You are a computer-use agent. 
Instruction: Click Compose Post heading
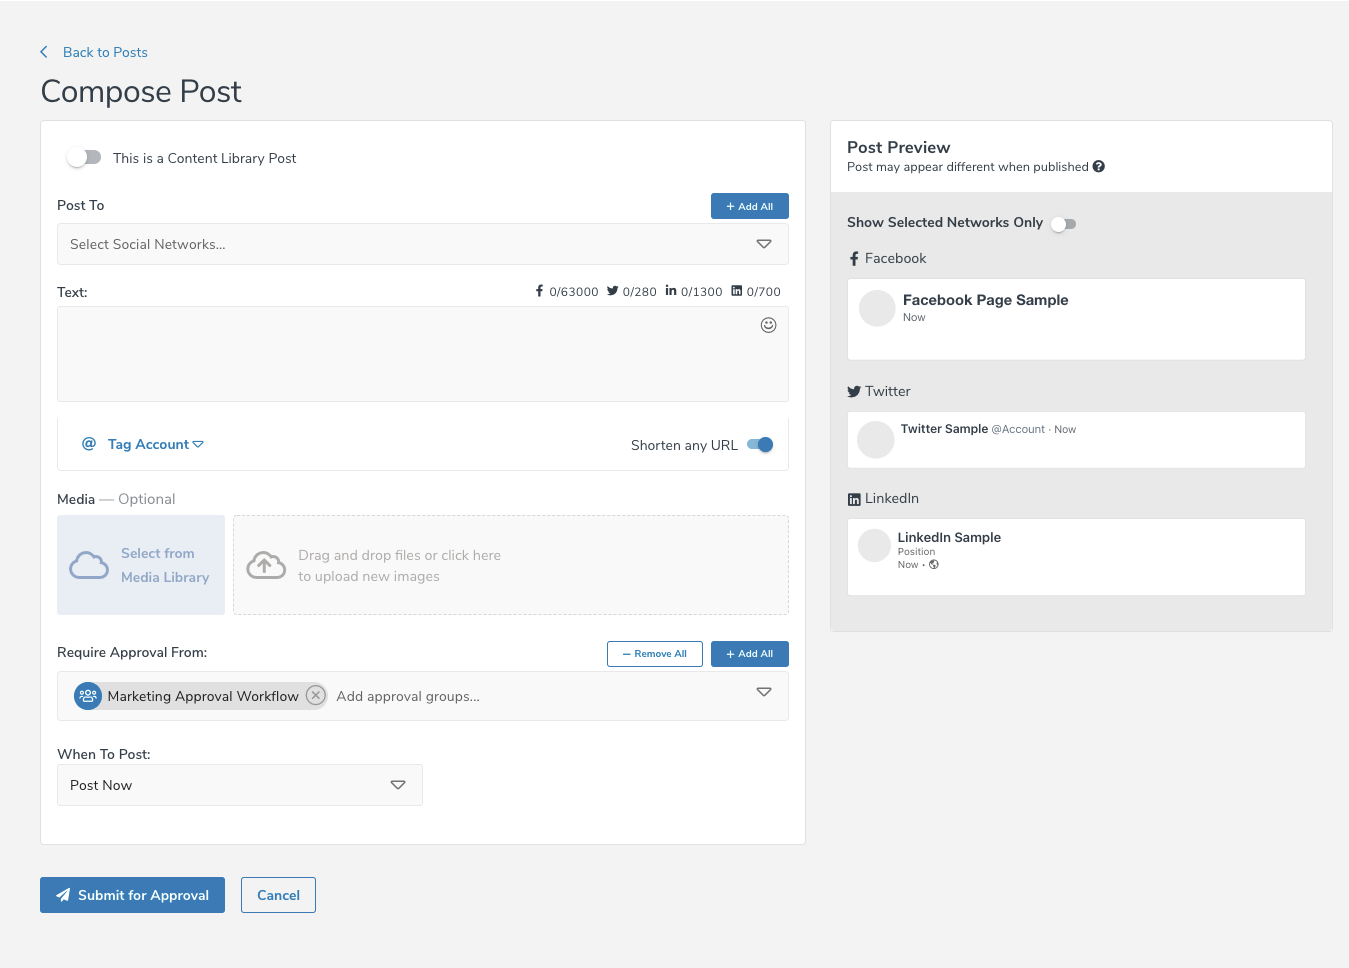pos(141,91)
